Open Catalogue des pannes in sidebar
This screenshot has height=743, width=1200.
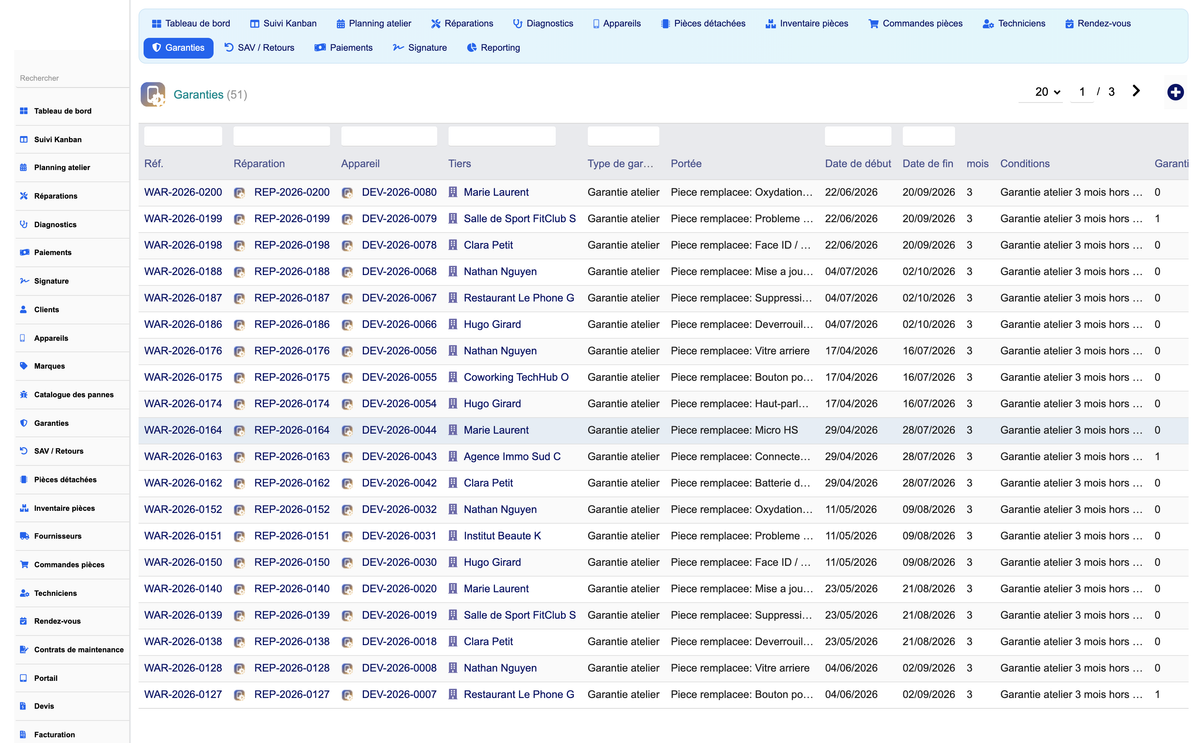(72, 395)
